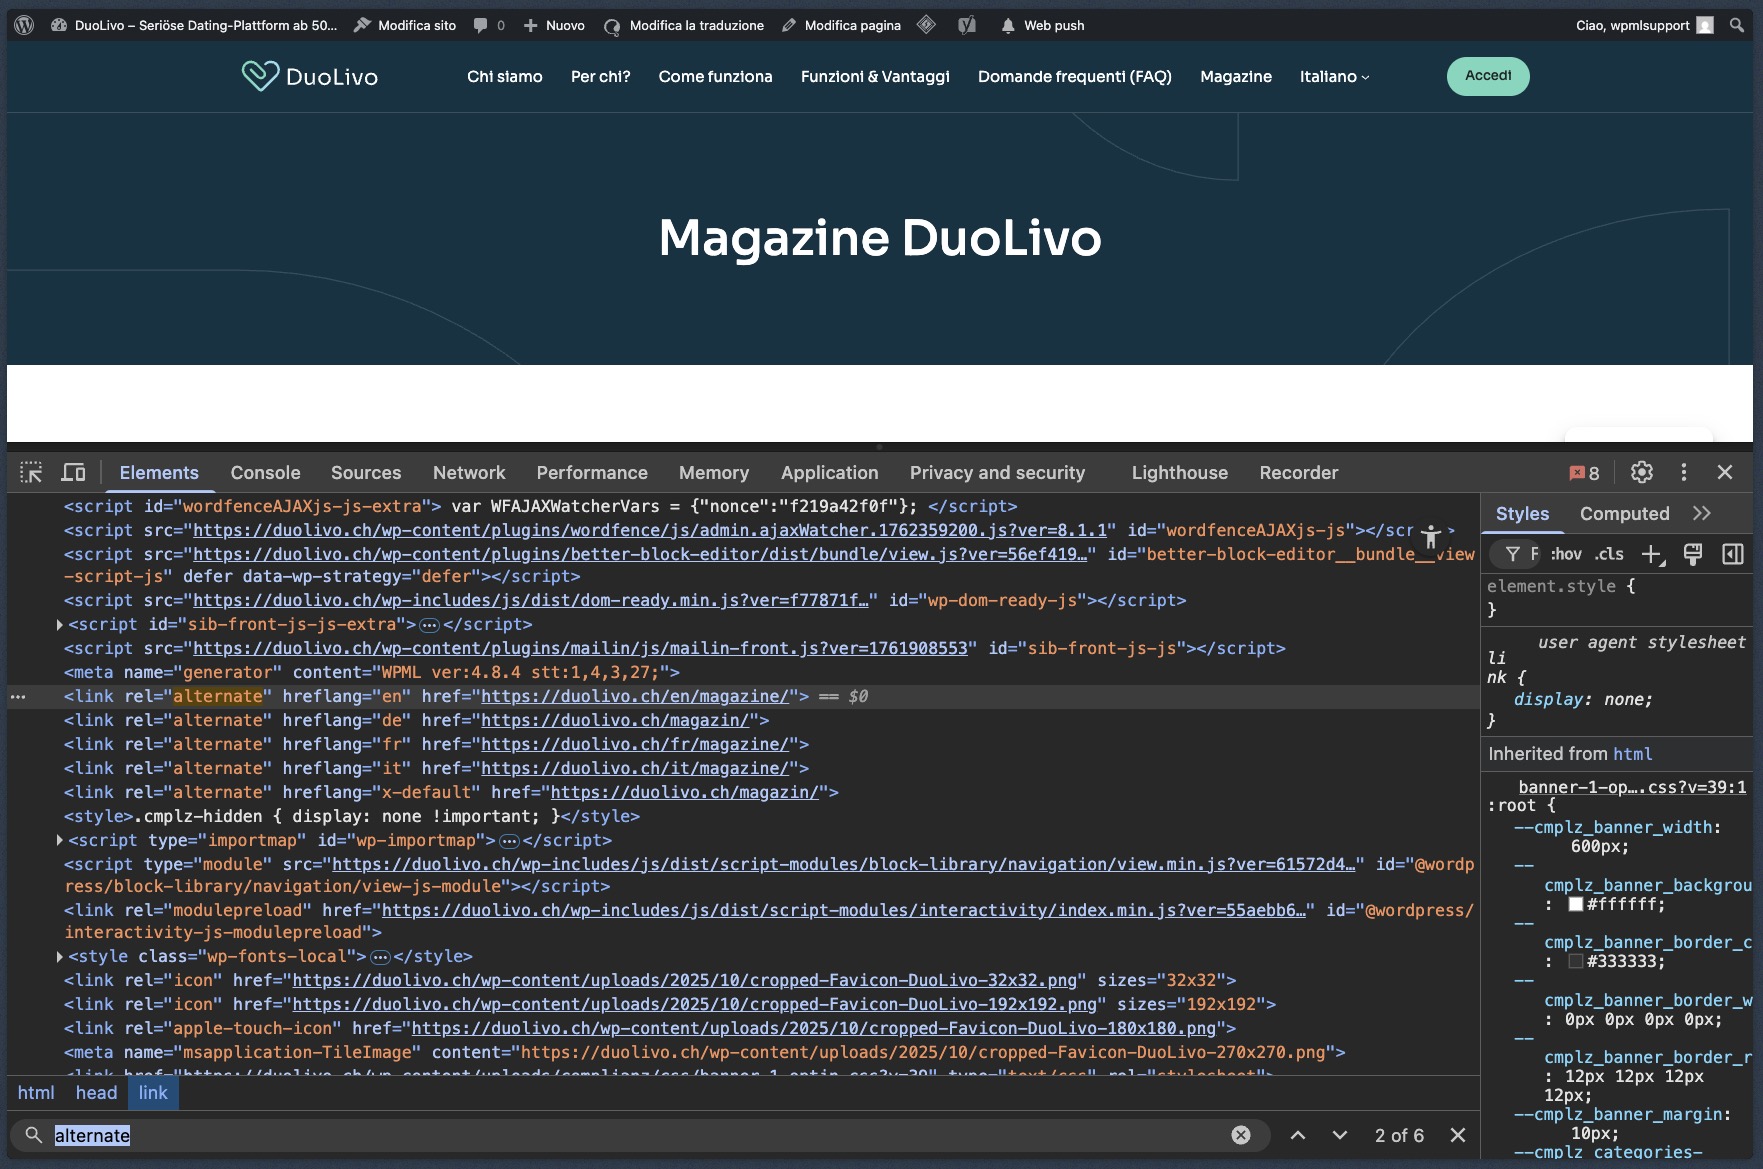This screenshot has height=1169, width=1763.
Task: Open DevTools settings gear
Action: 1641,472
